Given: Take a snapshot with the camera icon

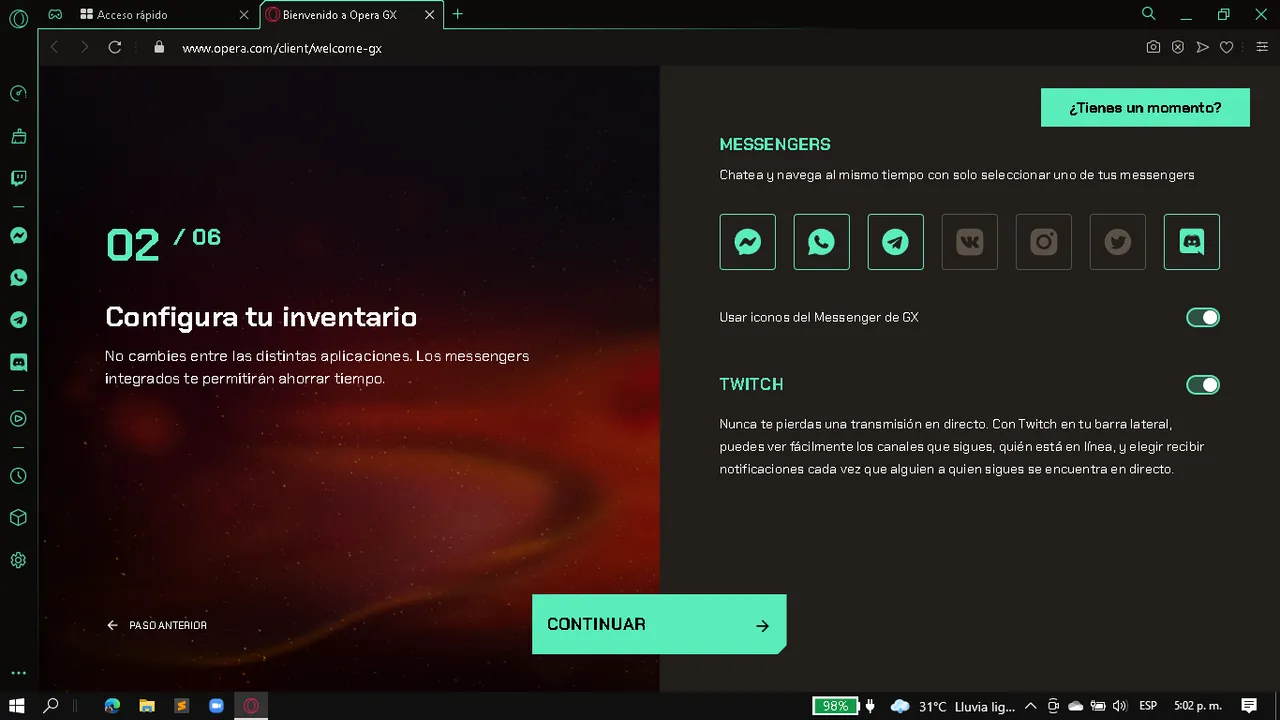Looking at the screenshot, I should tap(1153, 47).
